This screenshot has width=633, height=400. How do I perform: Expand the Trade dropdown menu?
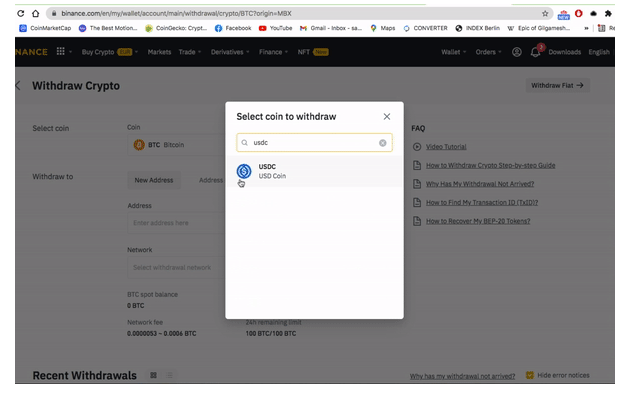[x=190, y=52]
